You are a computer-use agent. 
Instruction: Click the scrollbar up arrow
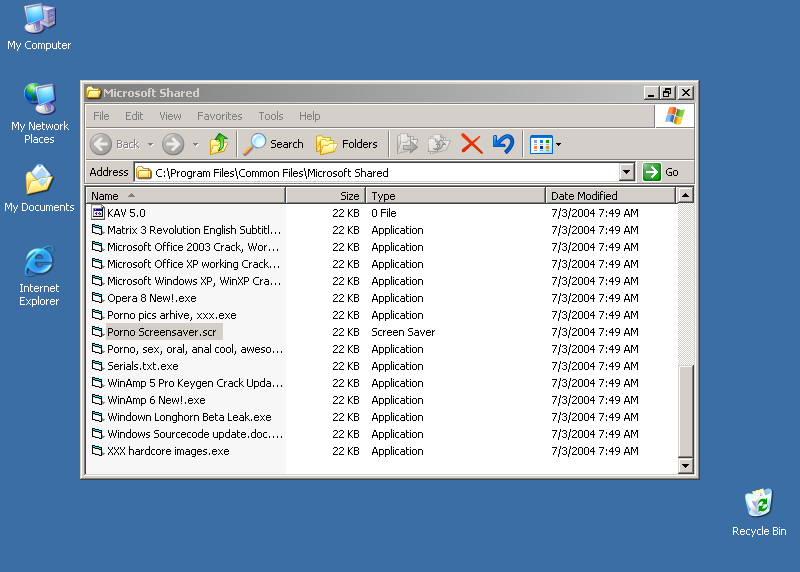[x=685, y=195]
